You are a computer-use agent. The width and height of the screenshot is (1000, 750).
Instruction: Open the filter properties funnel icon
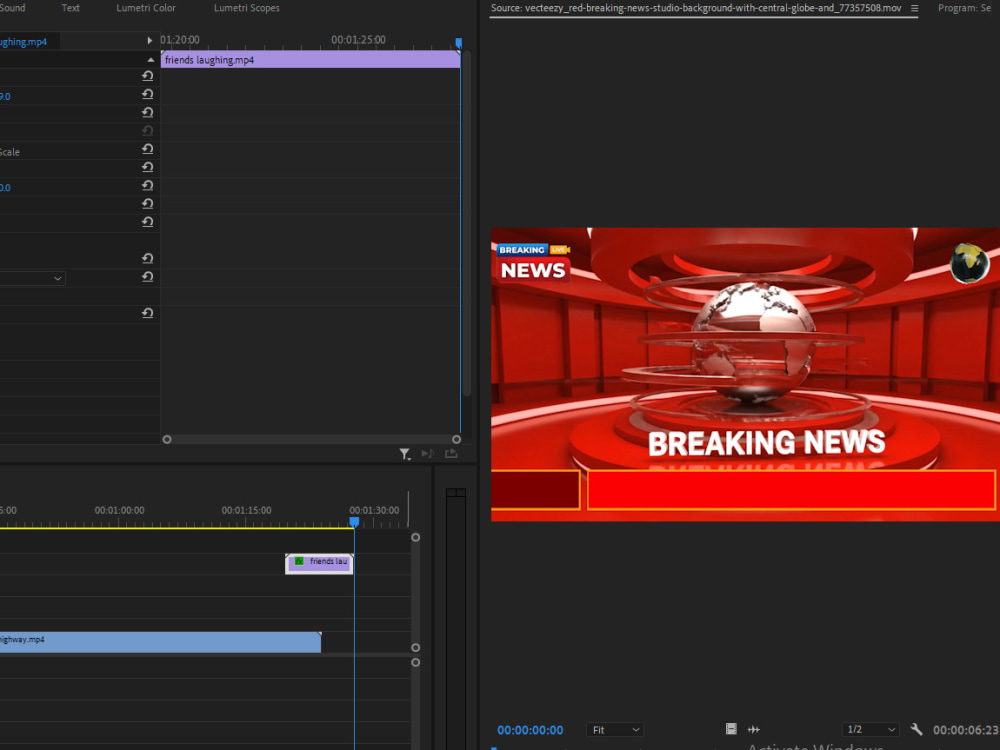(405, 453)
